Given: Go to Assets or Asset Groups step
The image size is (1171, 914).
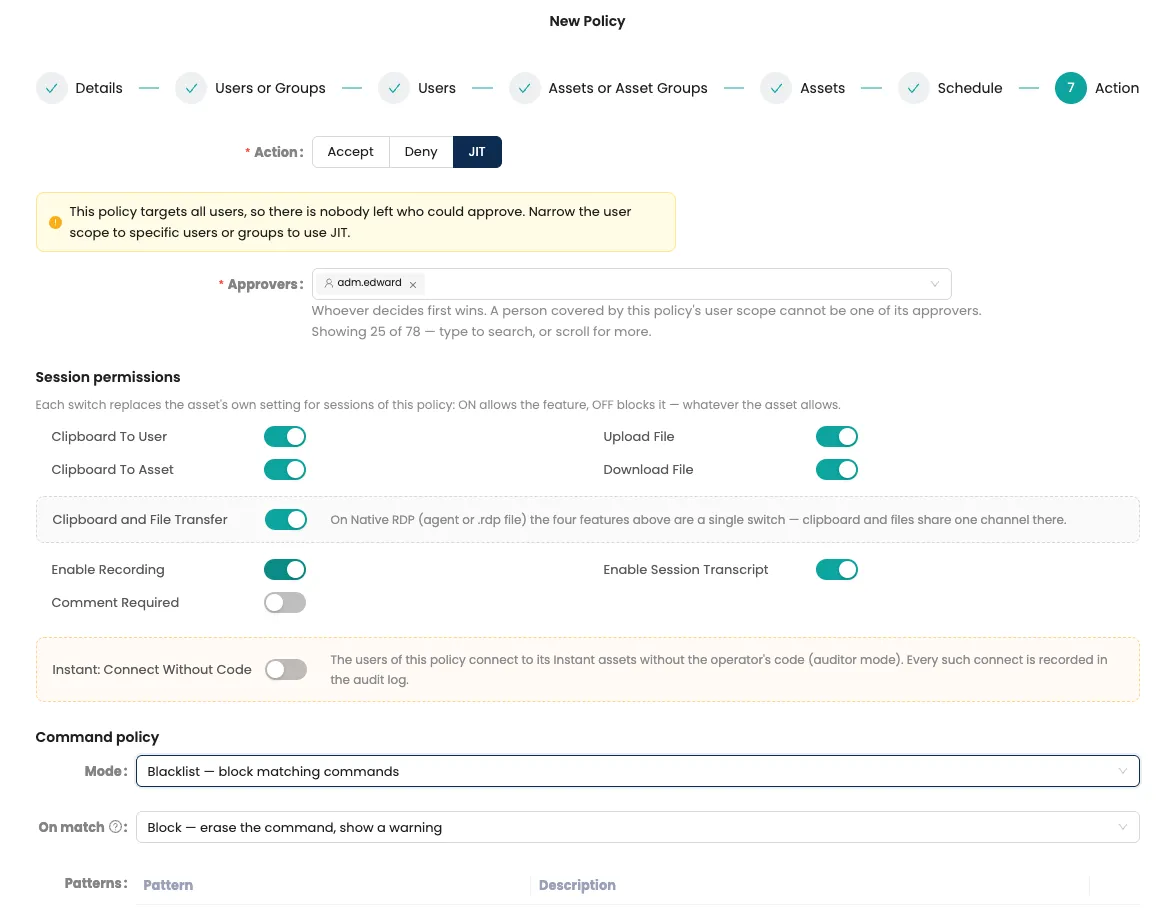Looking at the screenshot, I should point(628,88).
